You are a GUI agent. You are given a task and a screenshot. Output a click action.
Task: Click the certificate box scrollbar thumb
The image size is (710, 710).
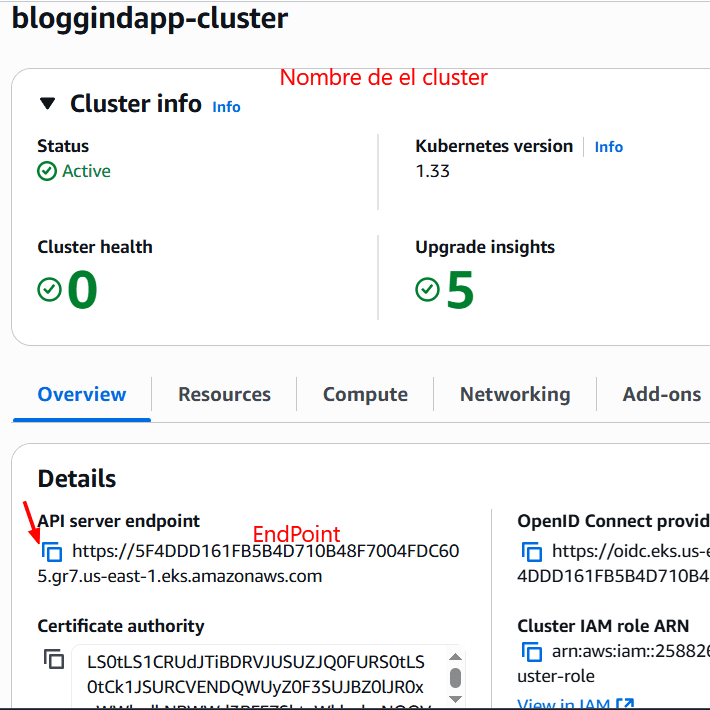[x=456, y=678]
